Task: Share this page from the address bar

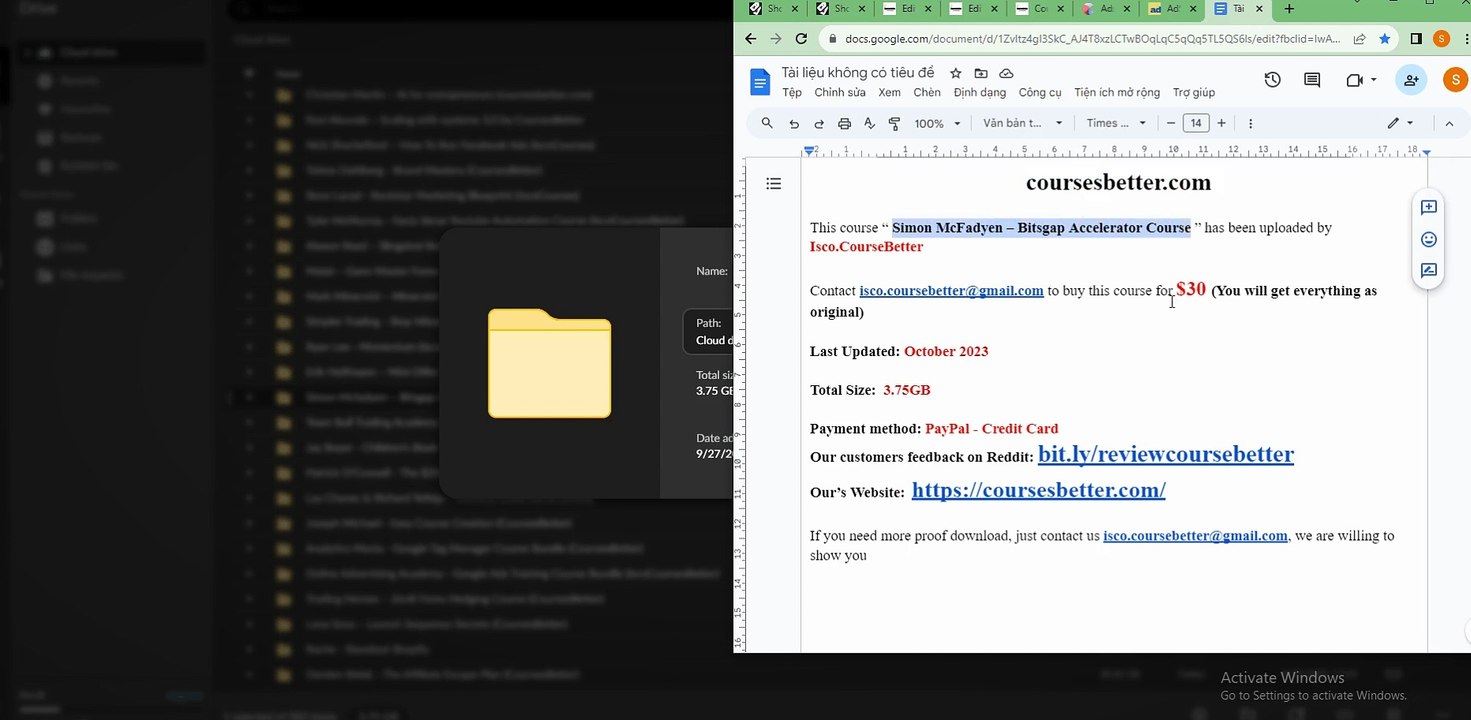Action: point(1360,39)
